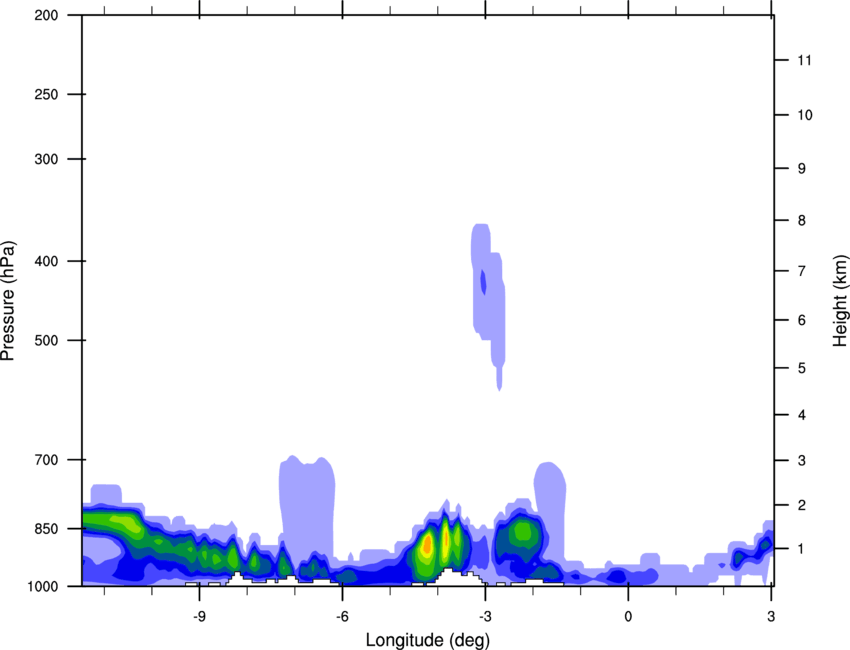This screenshot has height=650, width=850.
Task: Click the 'Pressure (hPa)' axis title
Action: pyautogui.click(x=8, y=301)
